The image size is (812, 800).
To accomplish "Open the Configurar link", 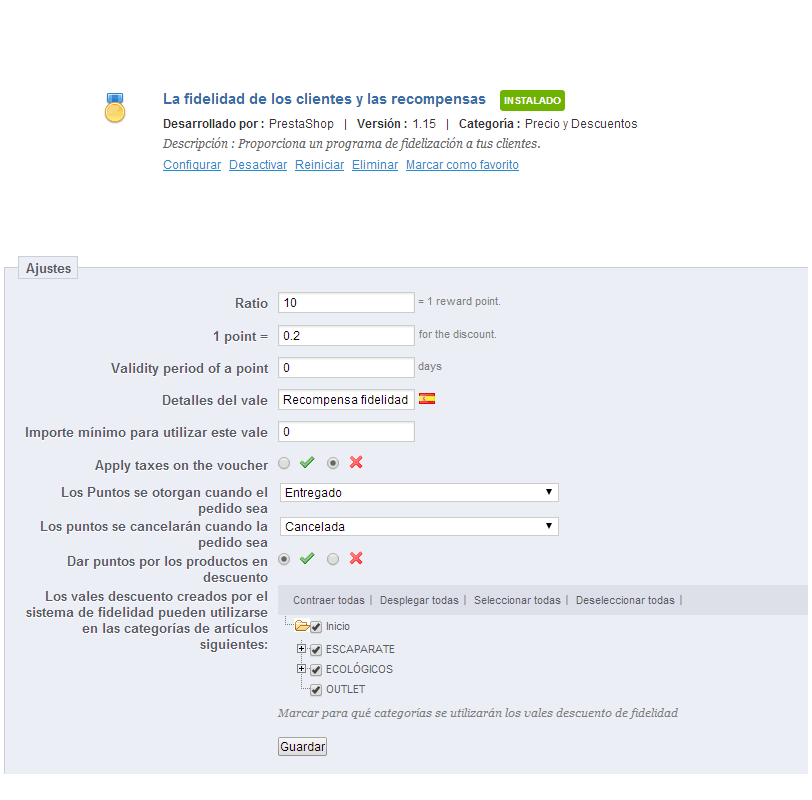I will click(x=192, y=165).
